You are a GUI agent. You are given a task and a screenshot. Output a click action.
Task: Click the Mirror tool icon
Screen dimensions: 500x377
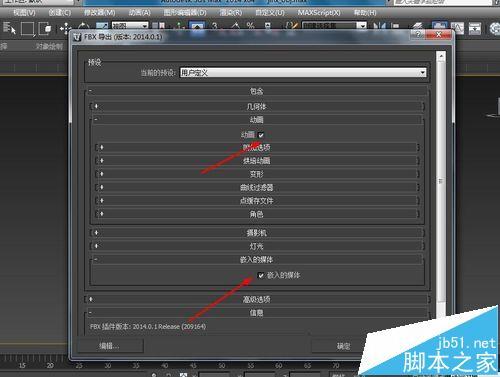379,26
